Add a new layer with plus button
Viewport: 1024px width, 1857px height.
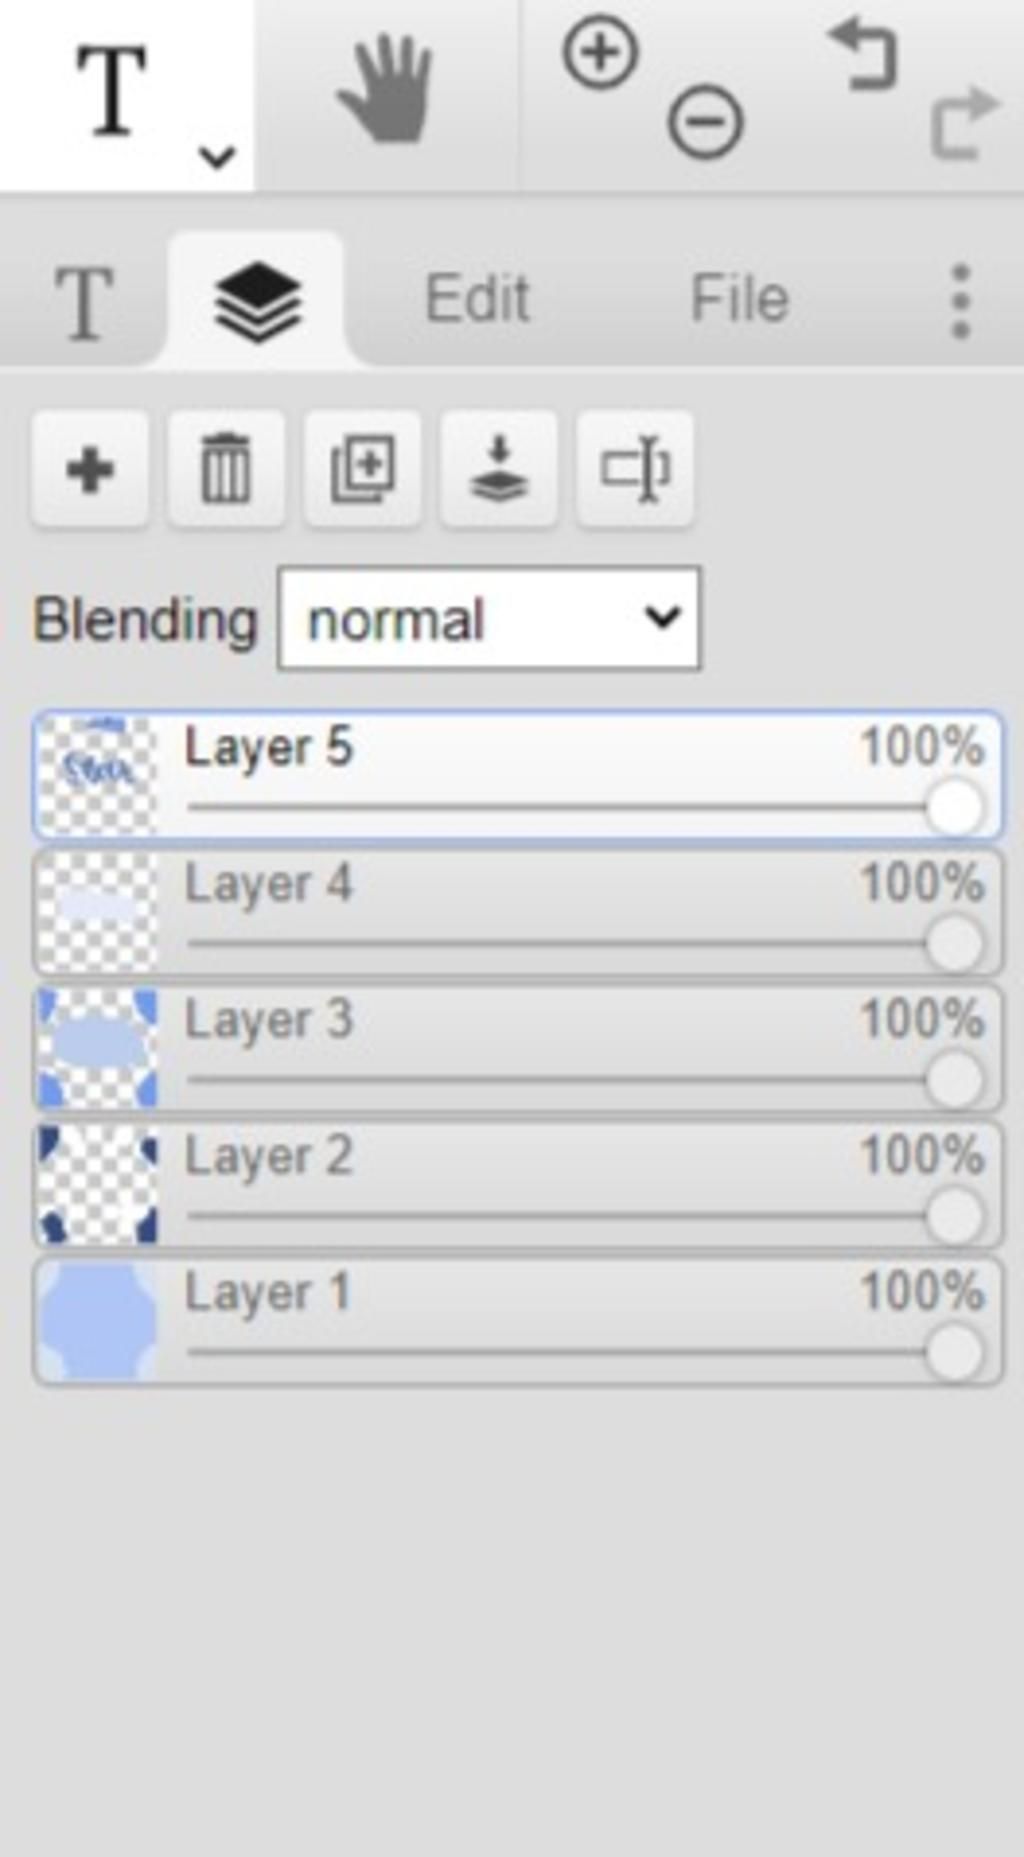(x=90, y=469)
